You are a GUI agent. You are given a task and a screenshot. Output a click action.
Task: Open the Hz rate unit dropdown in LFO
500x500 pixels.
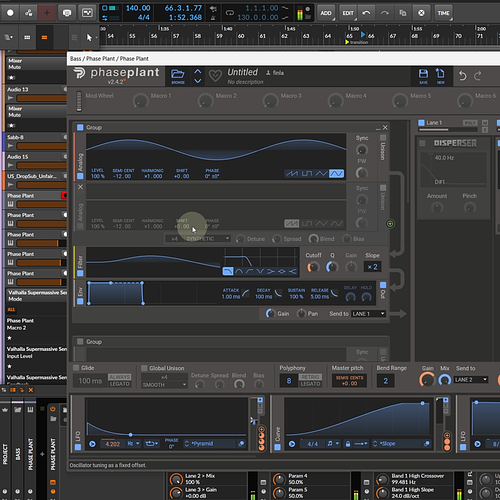tap(133, 444)
